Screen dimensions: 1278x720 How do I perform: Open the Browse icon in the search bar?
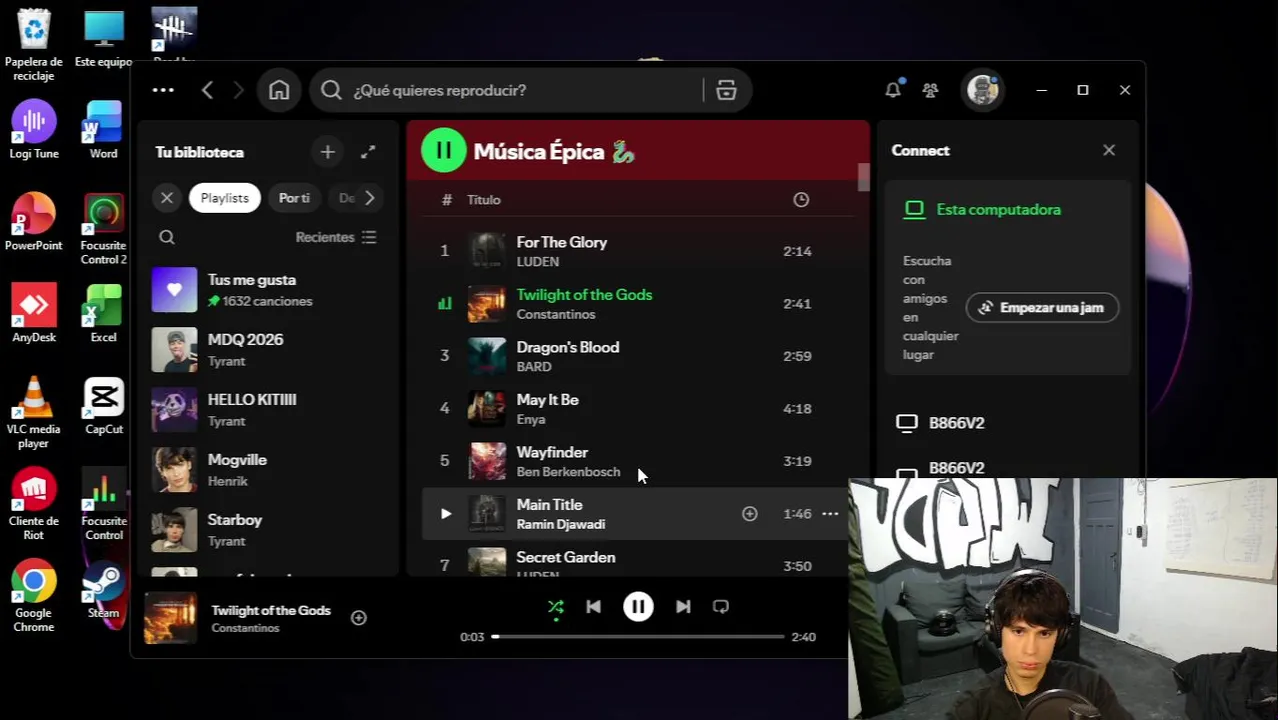click(x=726, y=90)
